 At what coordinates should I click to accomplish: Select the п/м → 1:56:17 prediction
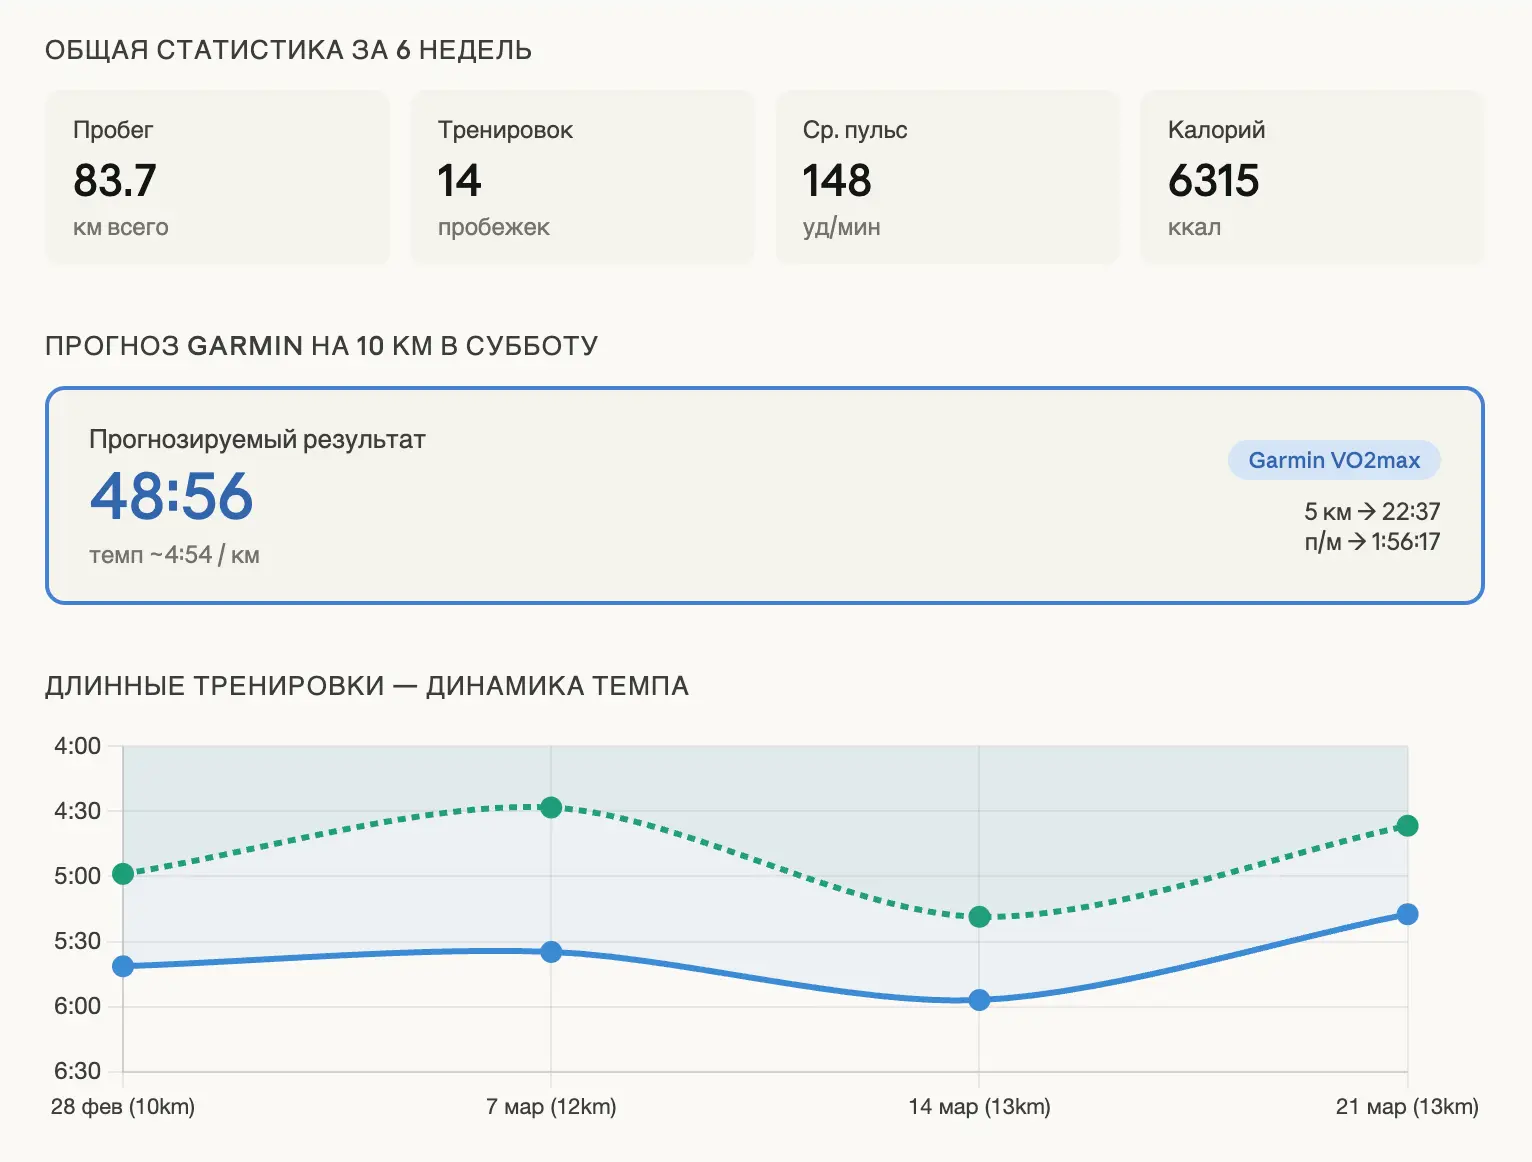(1371, 542)
